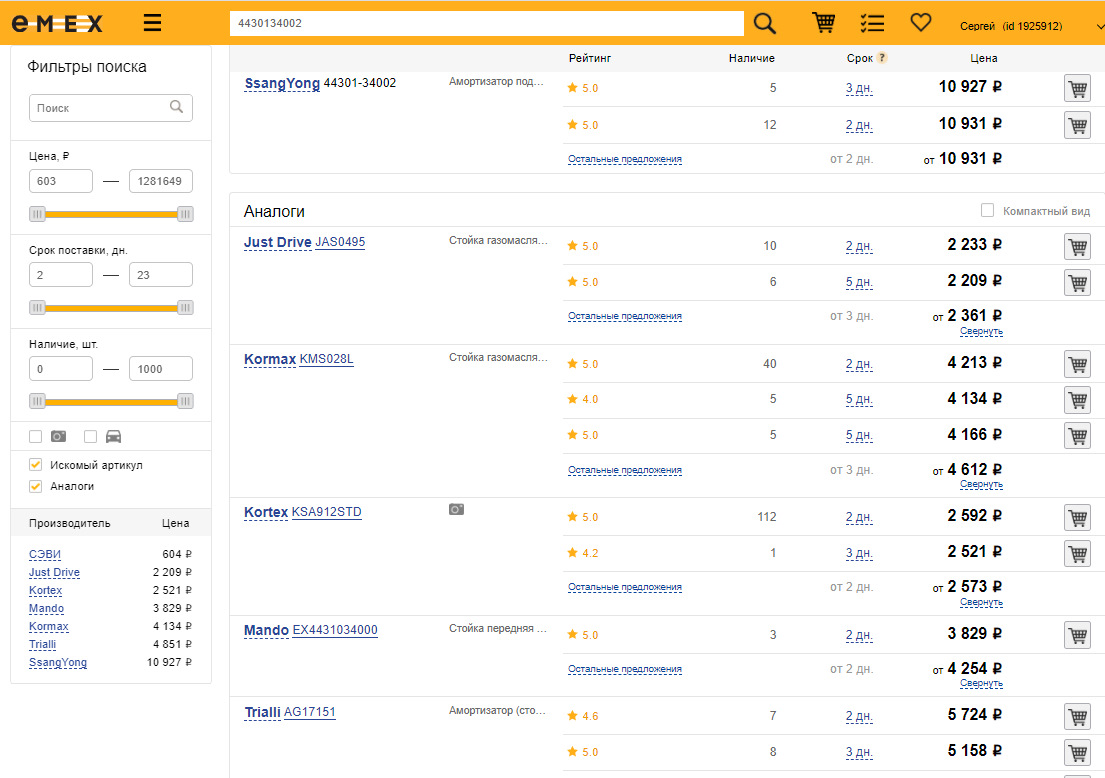Sort results by the Цена column header
This screenshot has width=1105, height=778.
click(983, 58)
